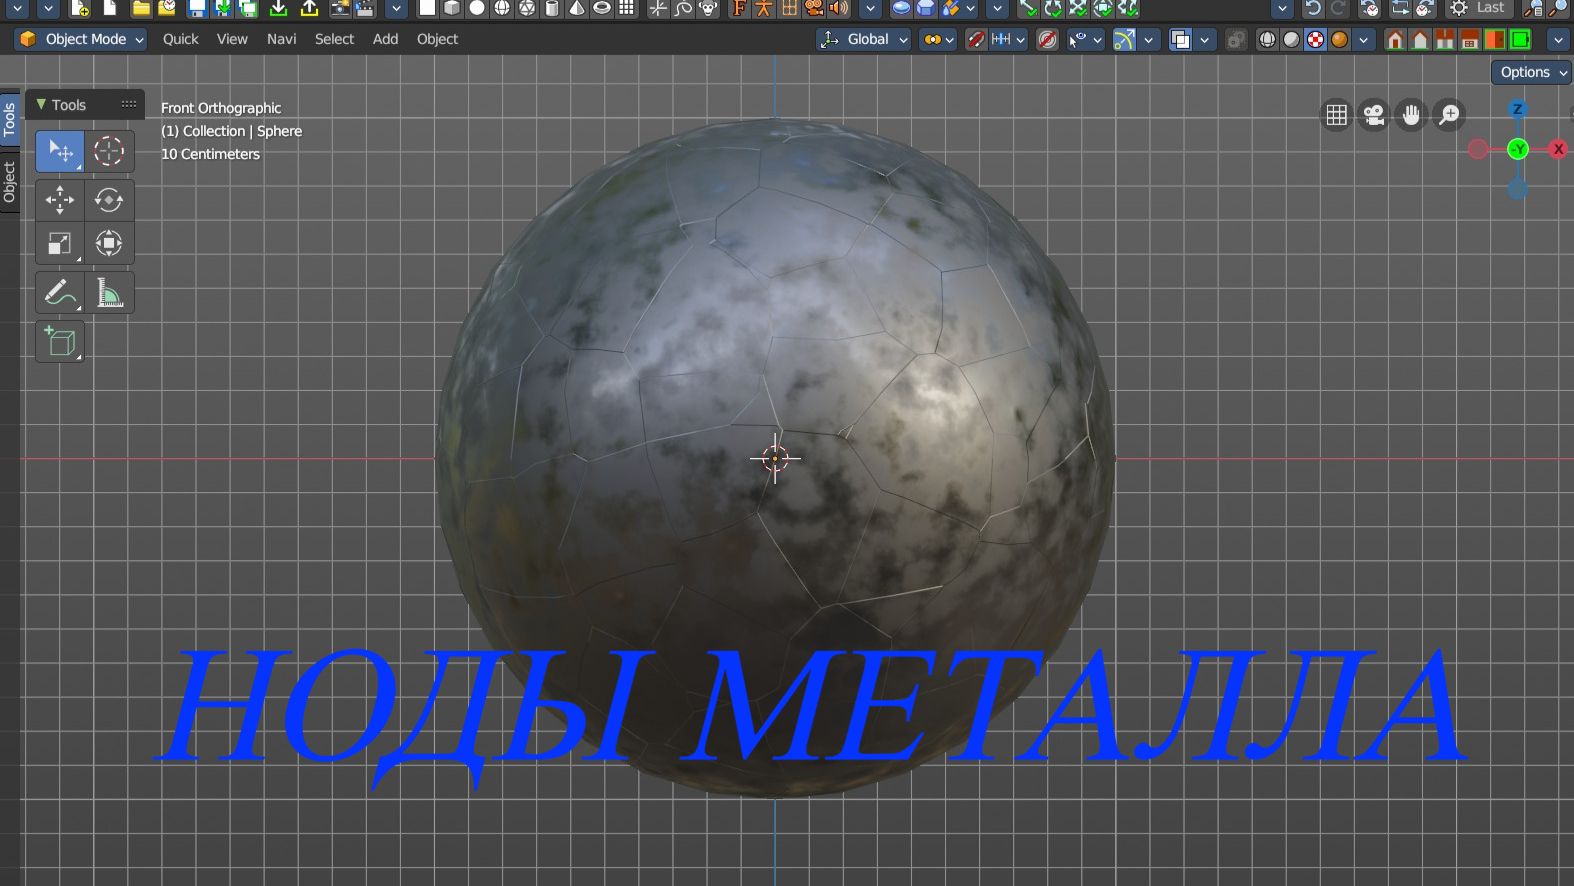Screen dimensions: 1574x886
Task: Click the render image camera icon
Action: click(x=341, y=8)
